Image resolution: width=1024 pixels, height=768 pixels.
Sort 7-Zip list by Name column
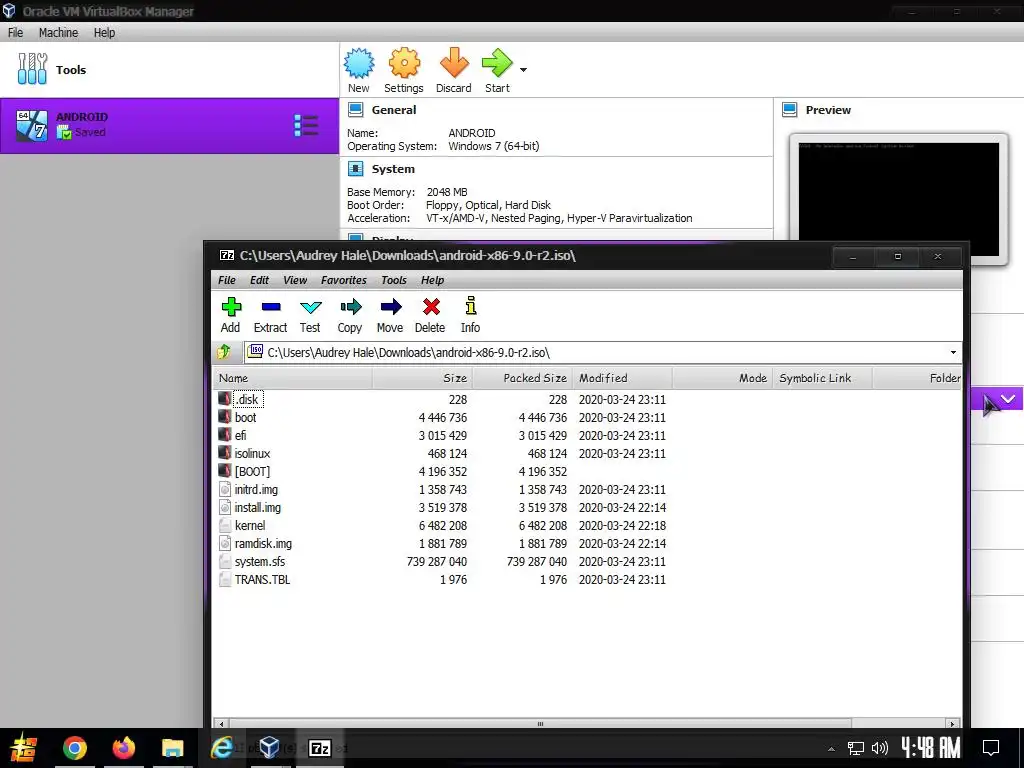293,378
